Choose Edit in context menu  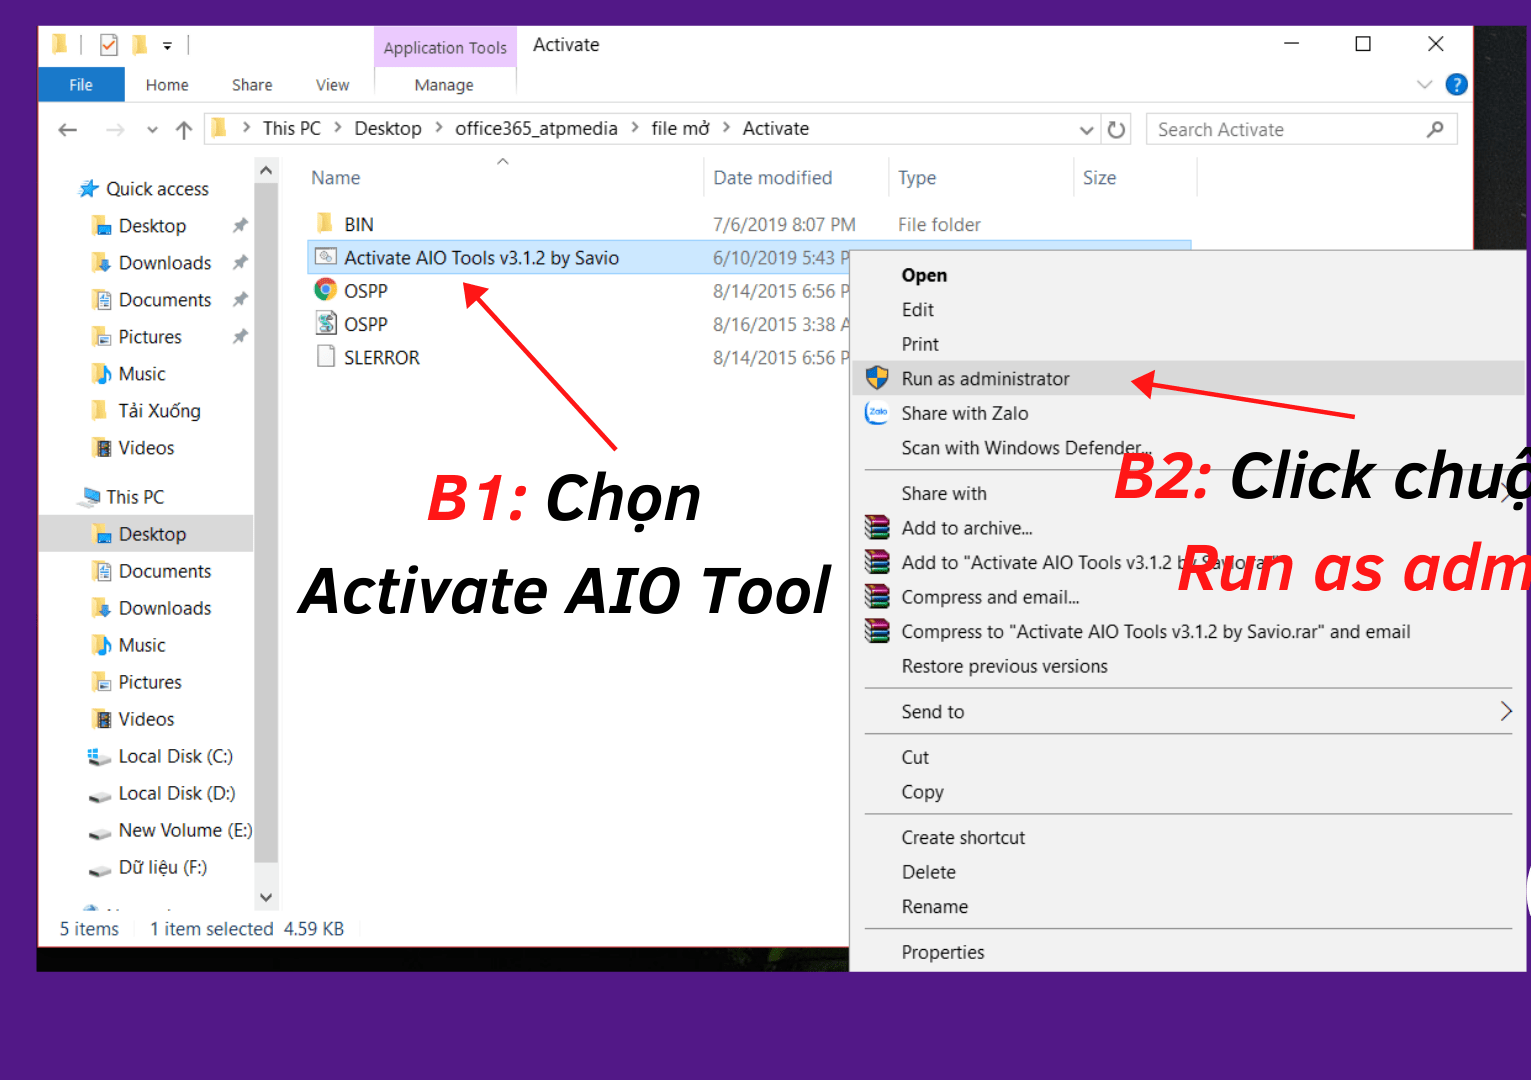click(x=917, y=310)
